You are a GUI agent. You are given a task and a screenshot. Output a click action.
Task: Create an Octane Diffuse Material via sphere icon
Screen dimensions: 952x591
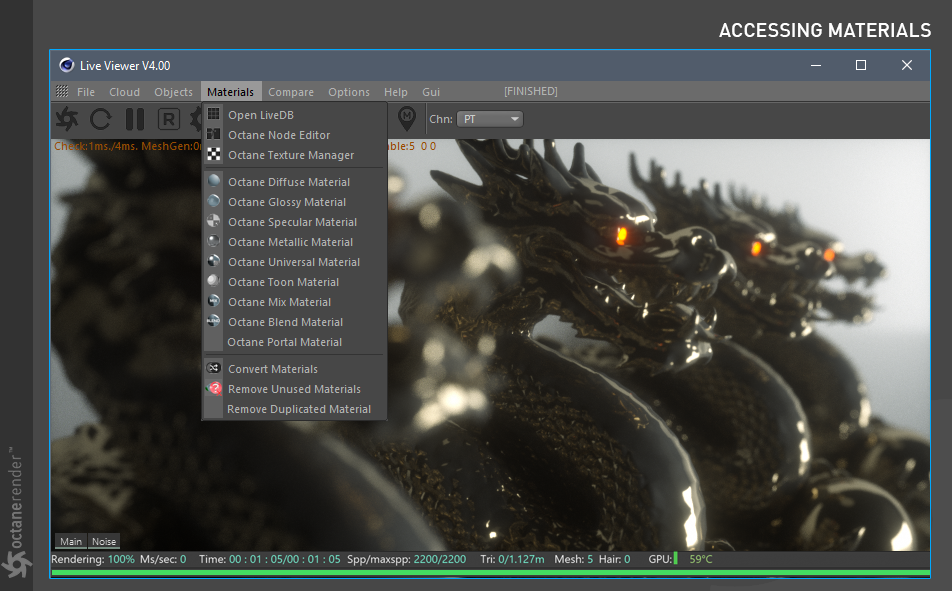214,180
